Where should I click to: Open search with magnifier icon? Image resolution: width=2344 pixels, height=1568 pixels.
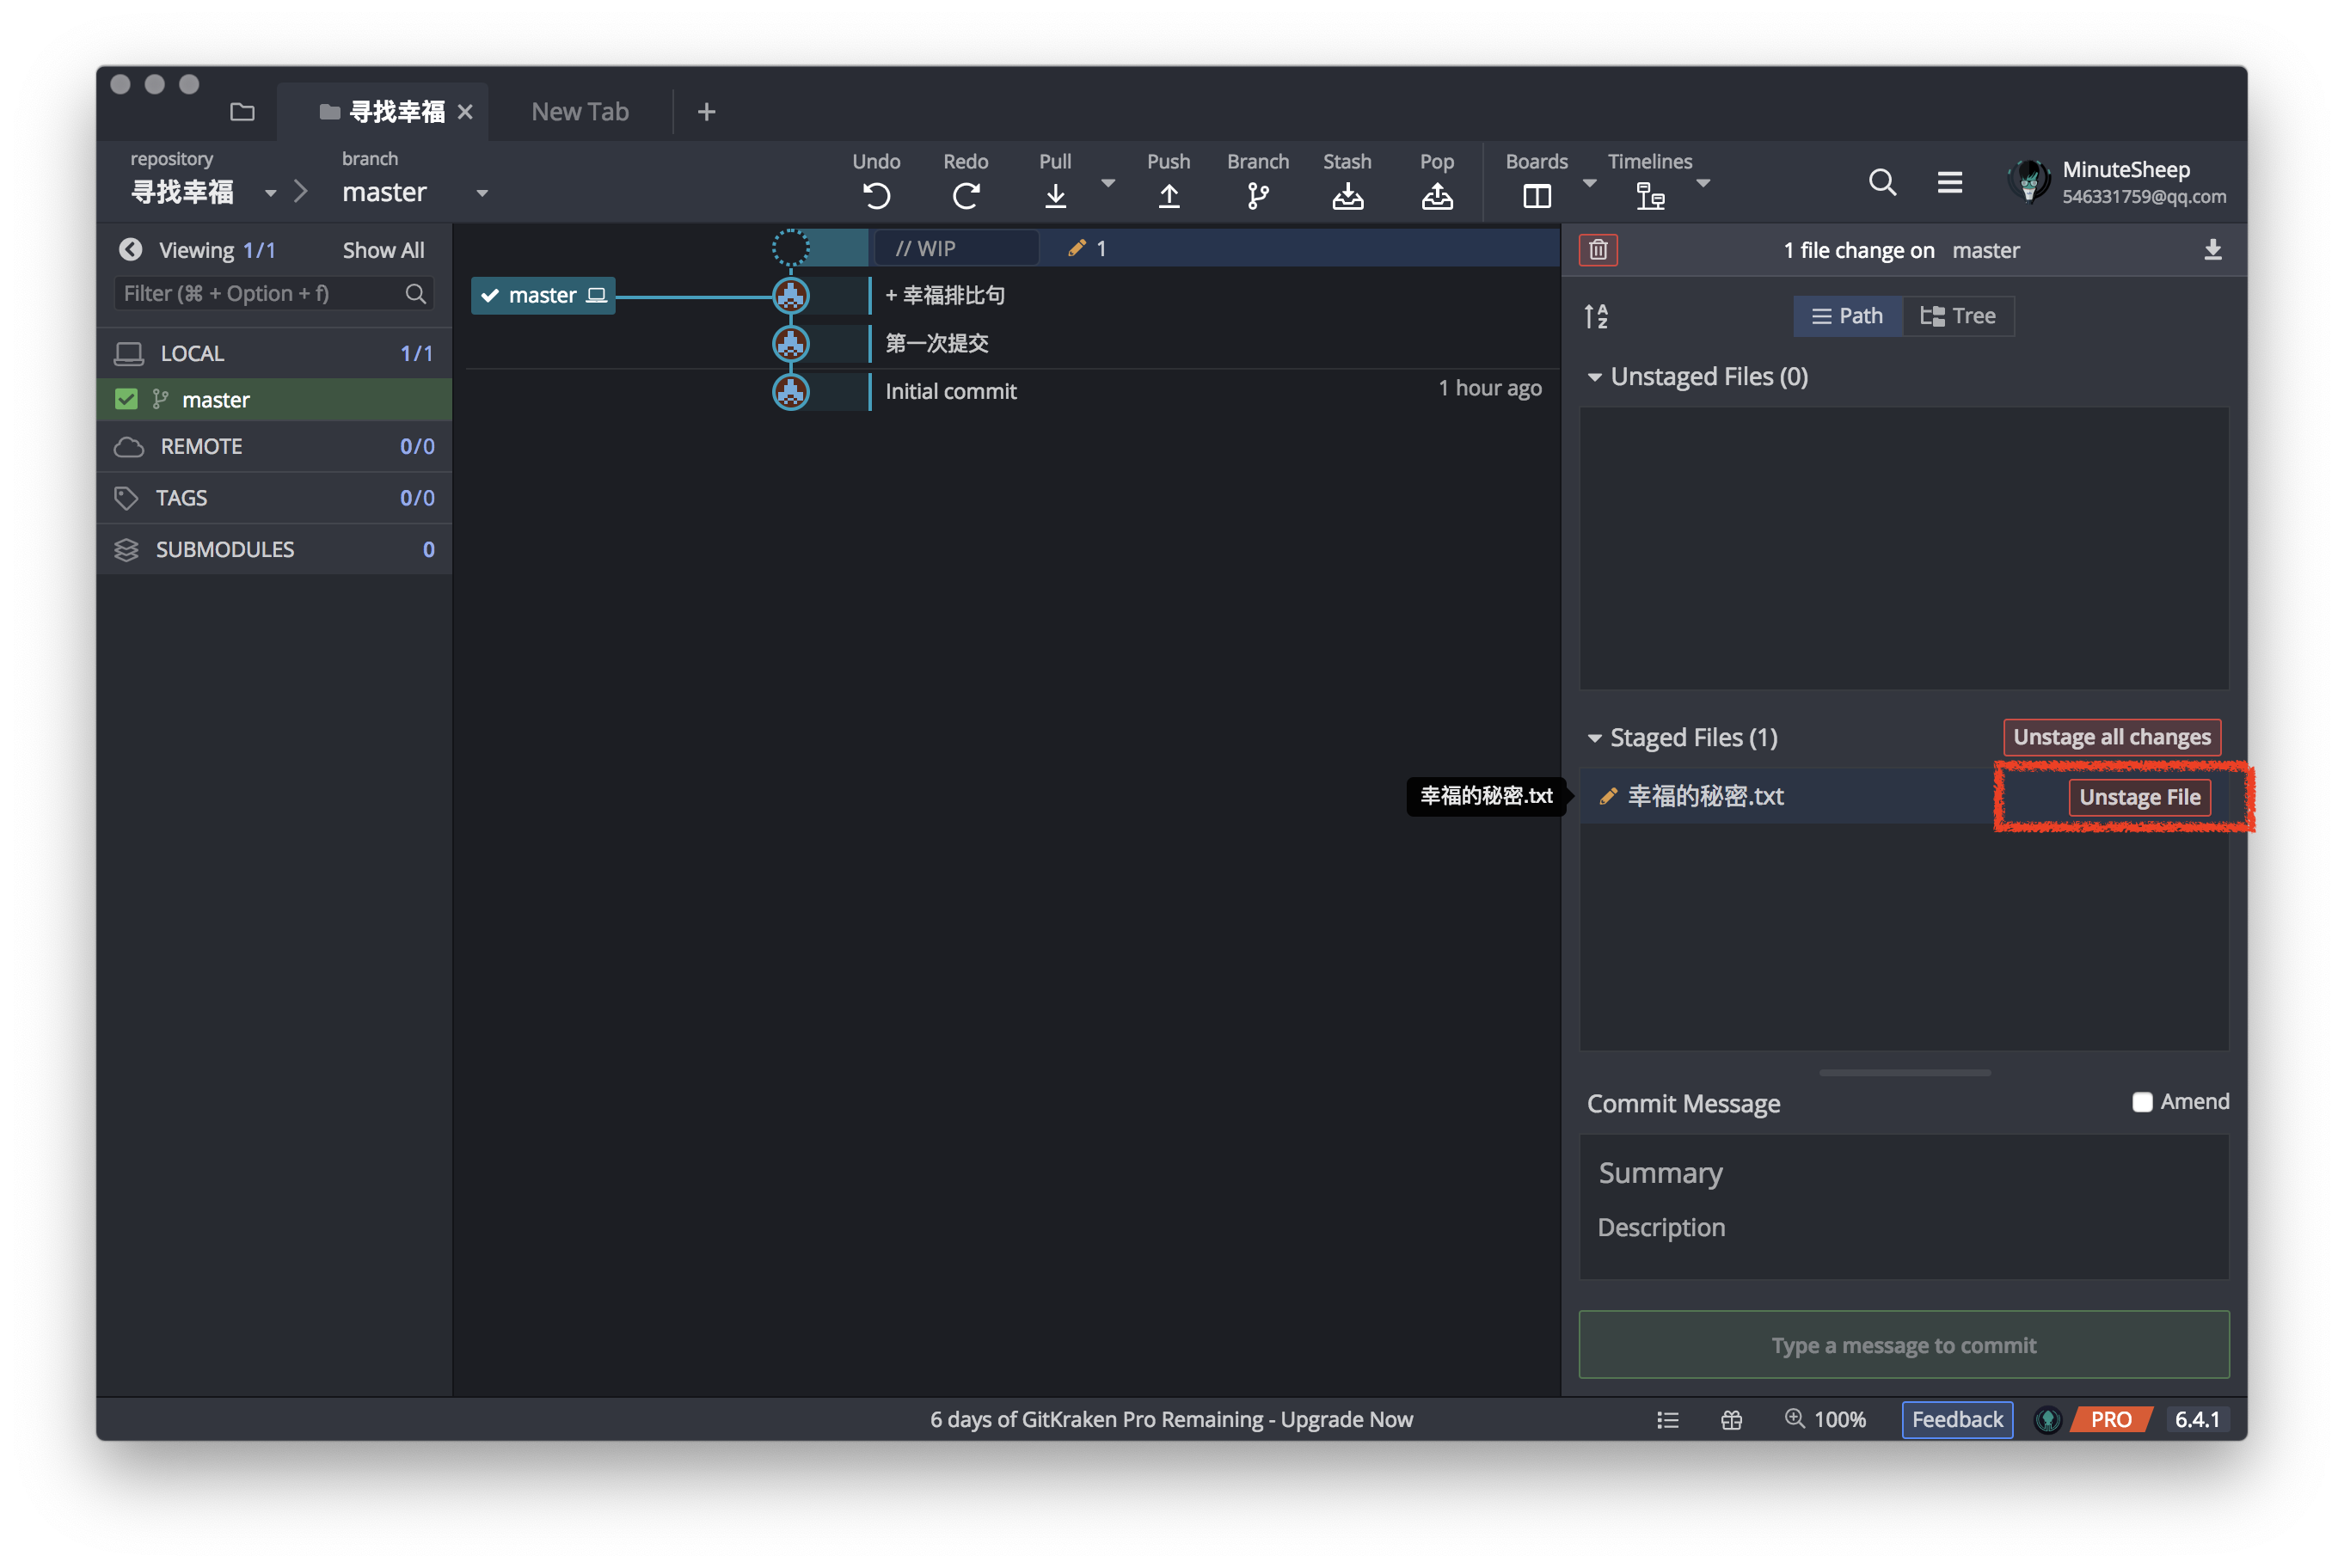point(1882,182)
